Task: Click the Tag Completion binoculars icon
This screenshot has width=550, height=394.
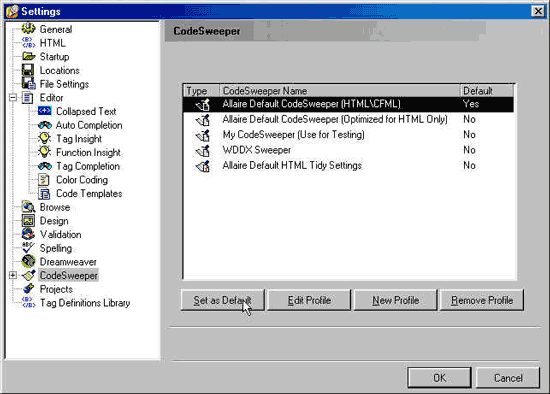Action: click(45, 166)
